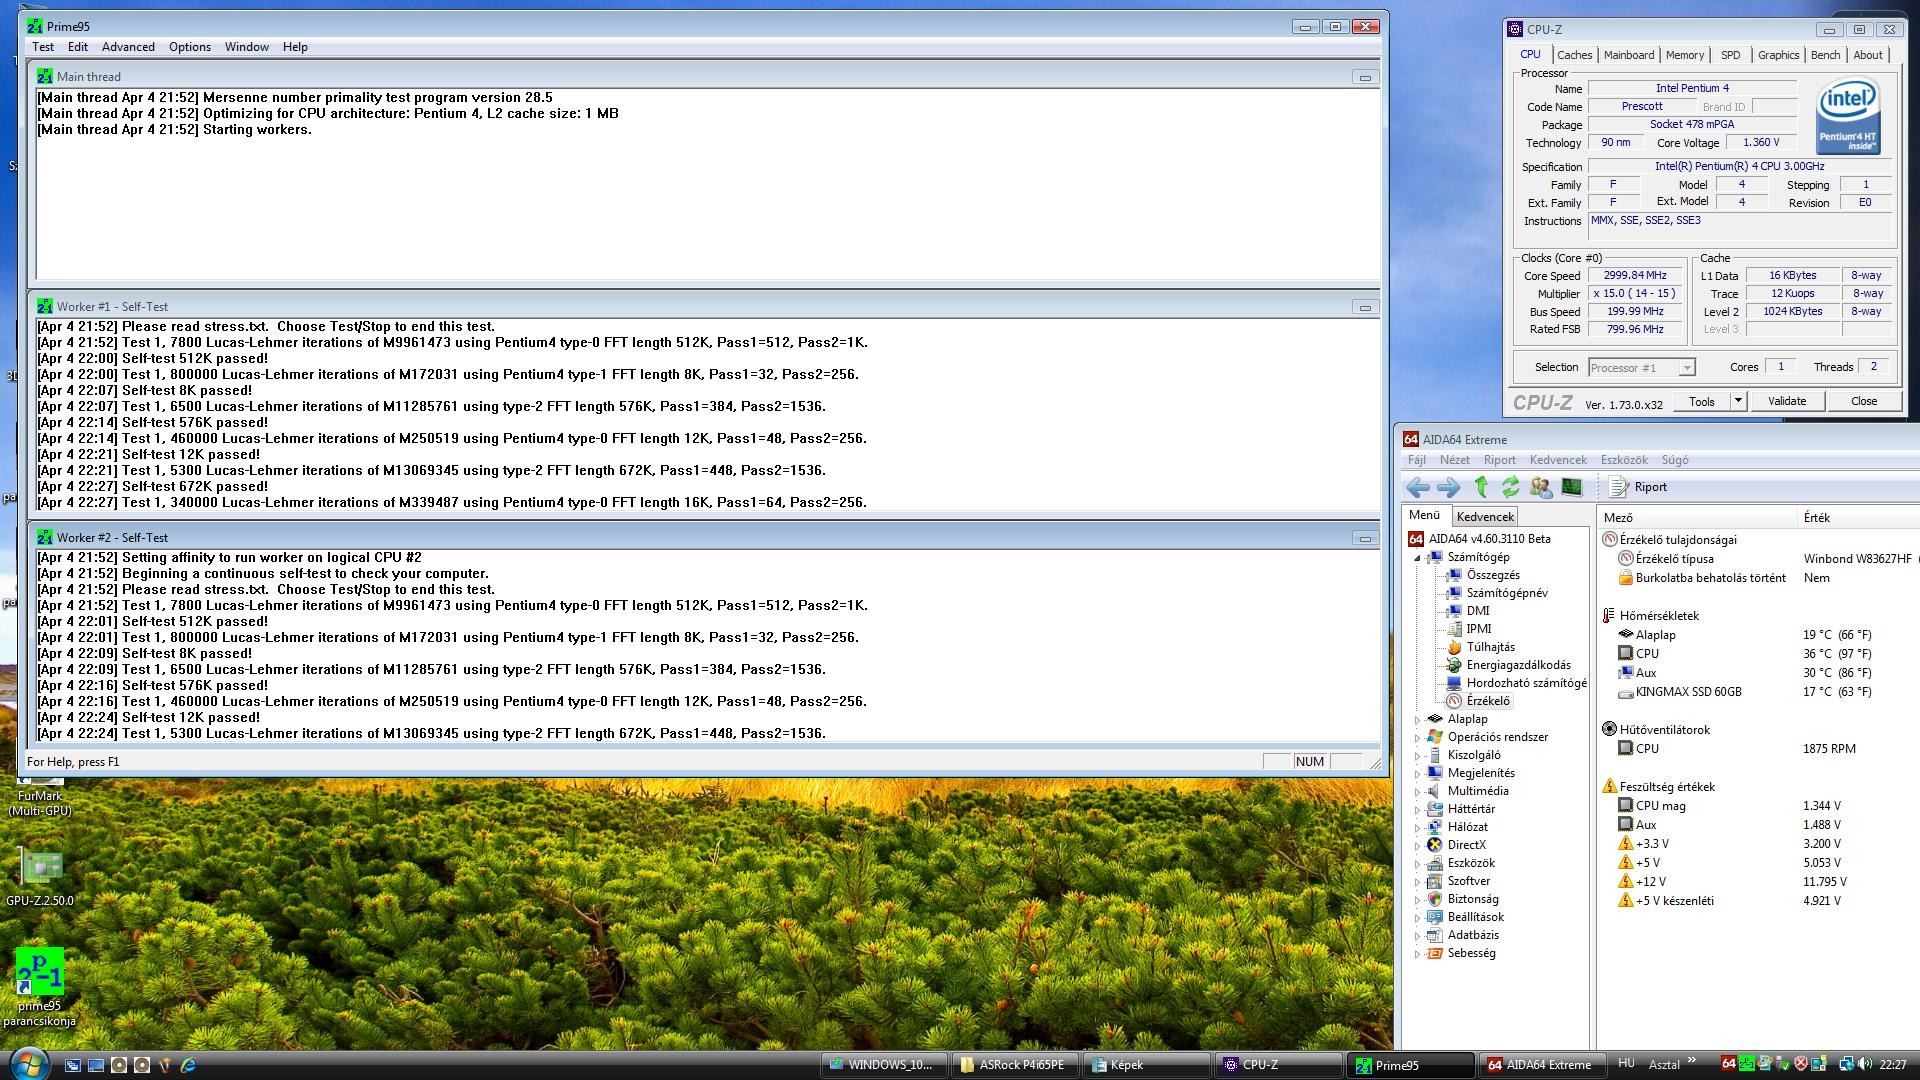Open the Processor selection dropdown in CPU-Z

coord(1686,368)
